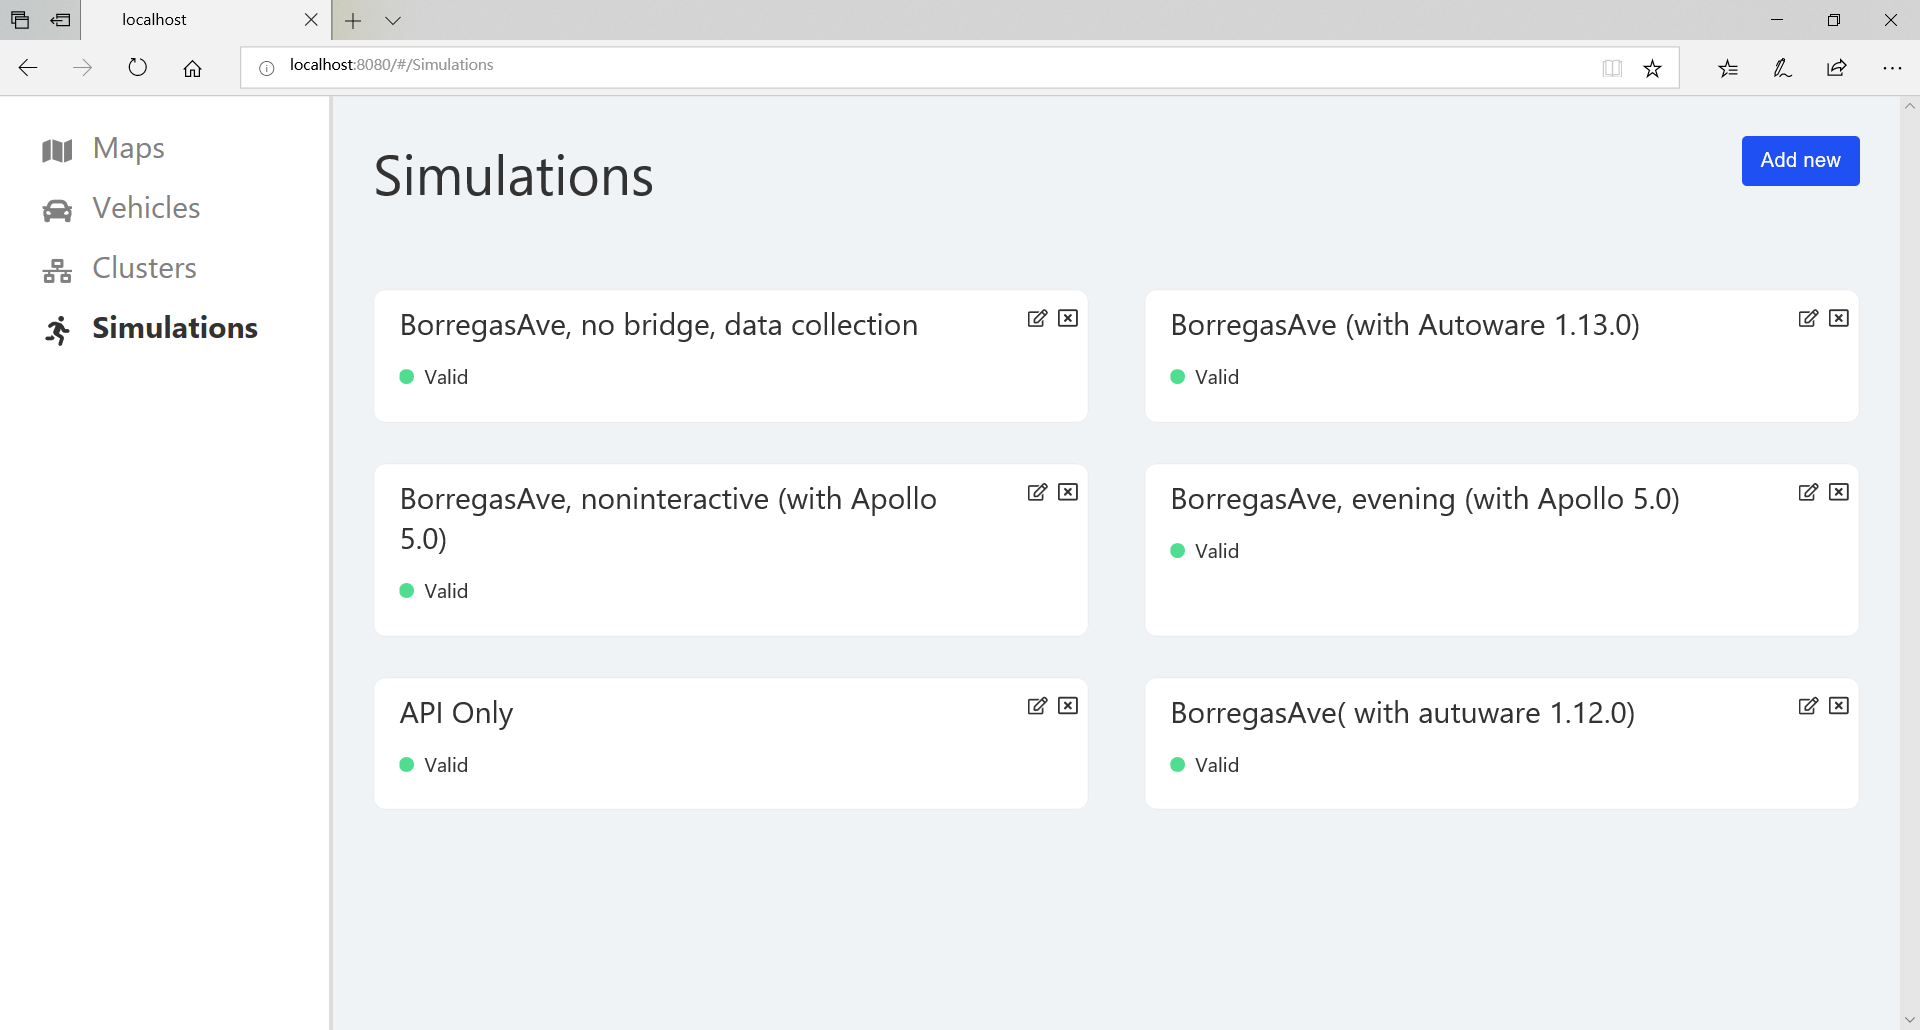Open the browser tab list dropdown

click(393, 20)
